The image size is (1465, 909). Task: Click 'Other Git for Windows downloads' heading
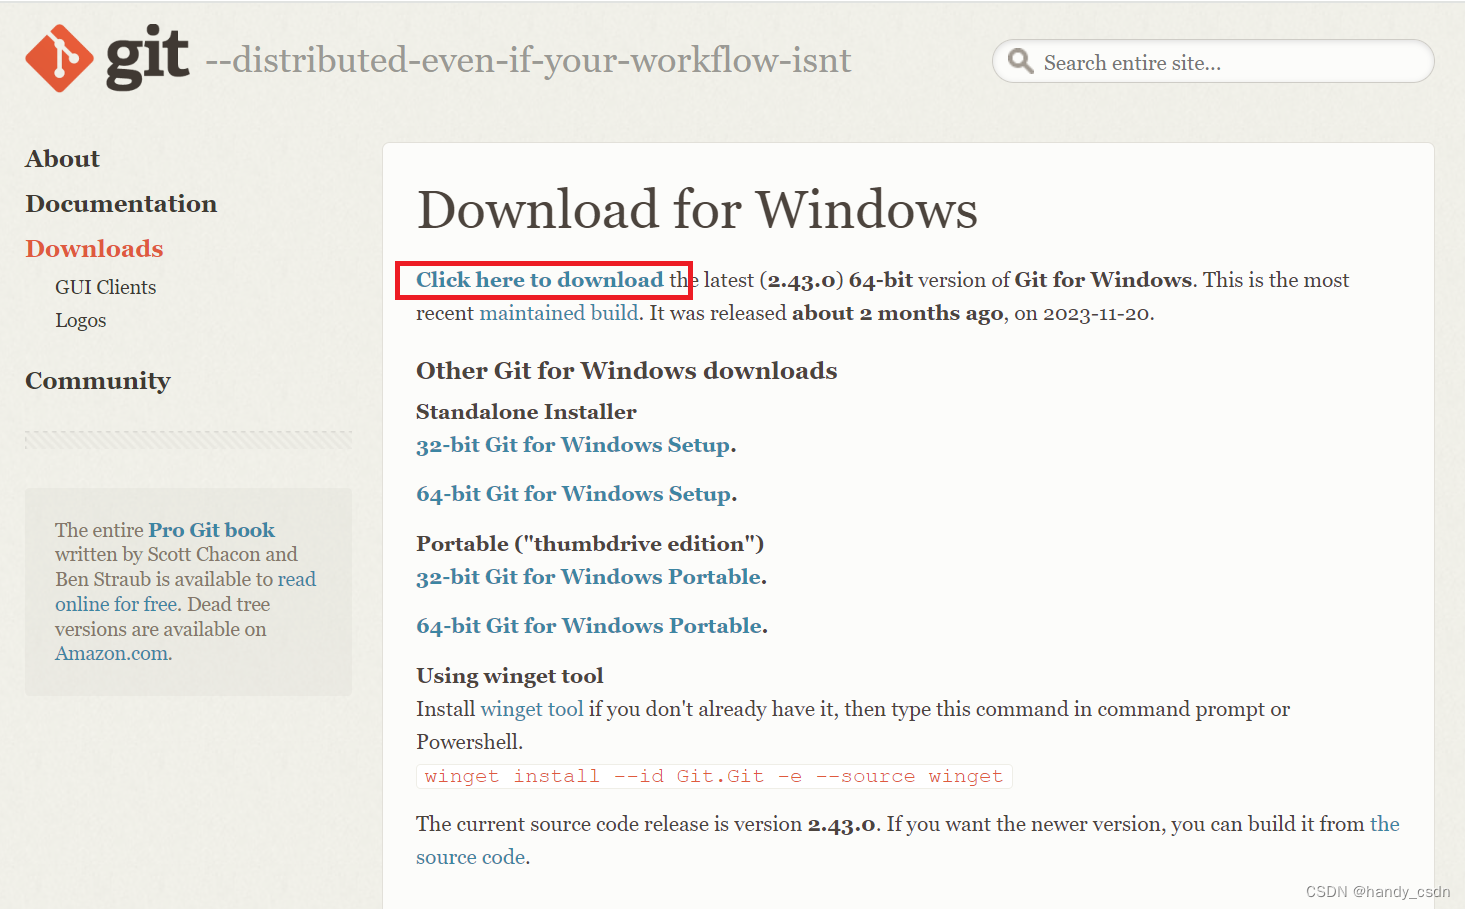[x=627, y=371]
